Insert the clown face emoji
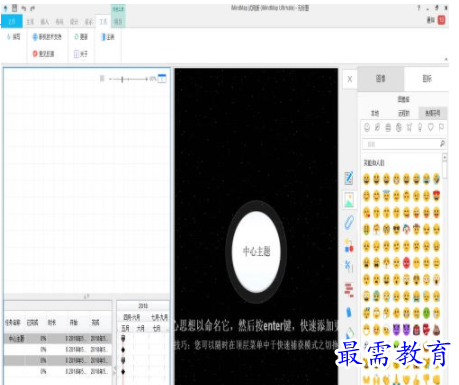Screen dimensions: 459x385 point(406,229)
